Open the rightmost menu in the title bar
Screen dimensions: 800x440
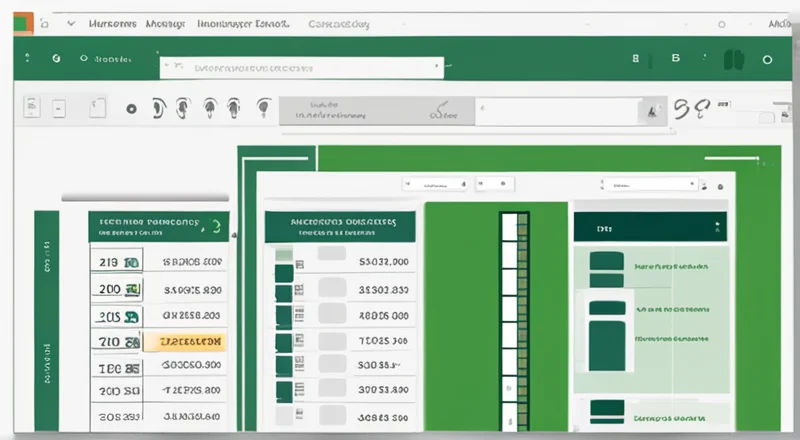783,21
